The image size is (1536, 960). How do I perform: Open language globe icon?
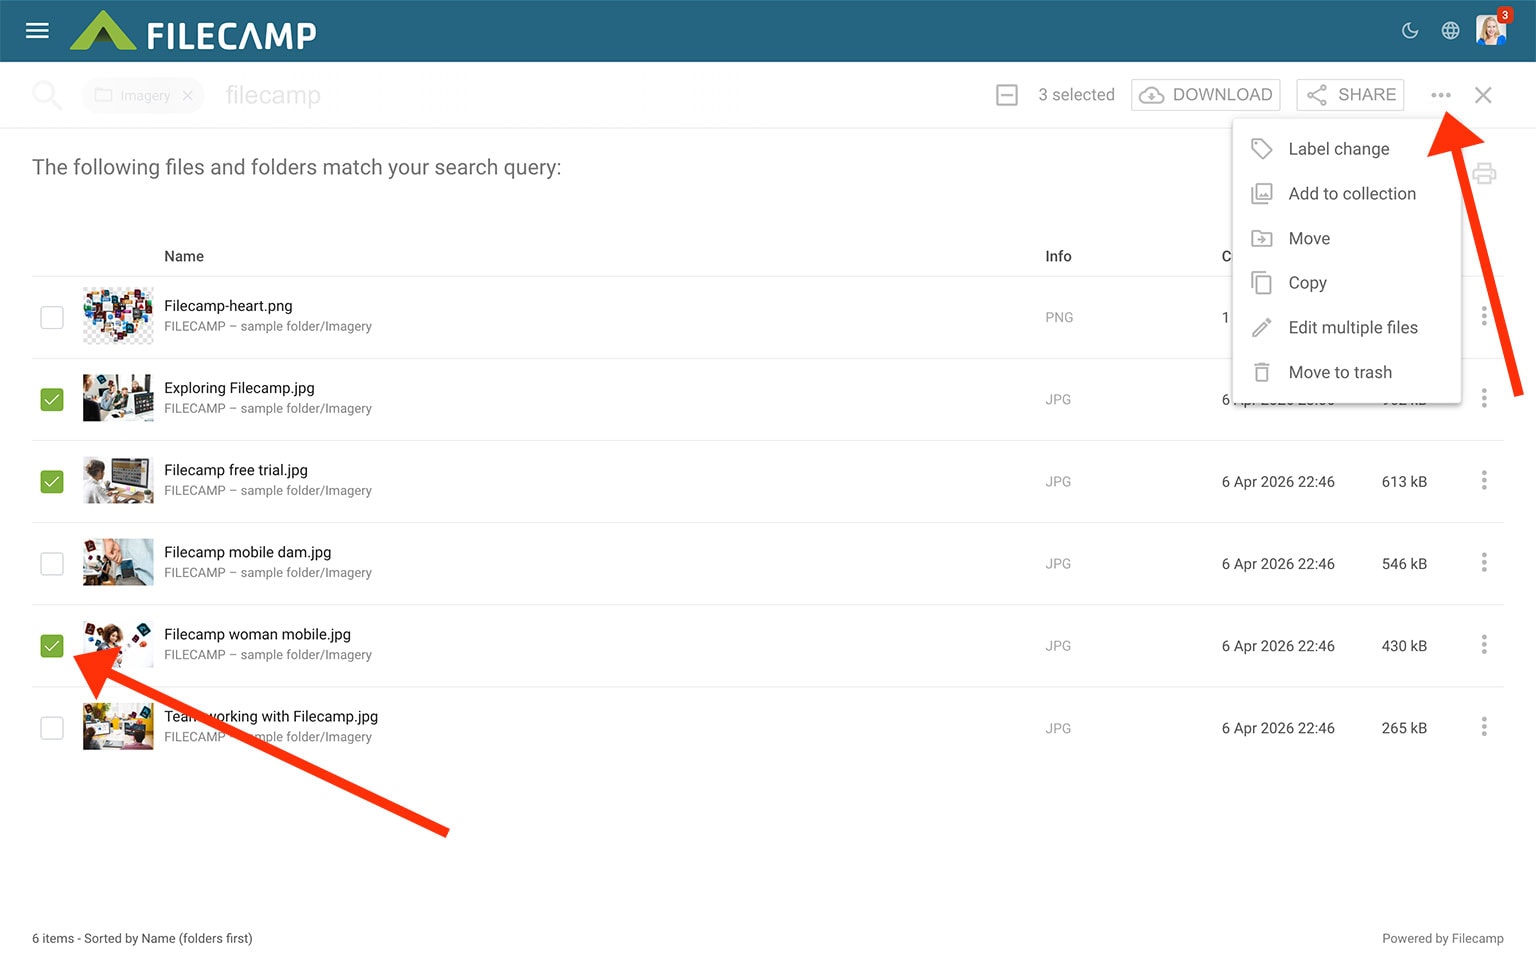tap(1450, 31)
